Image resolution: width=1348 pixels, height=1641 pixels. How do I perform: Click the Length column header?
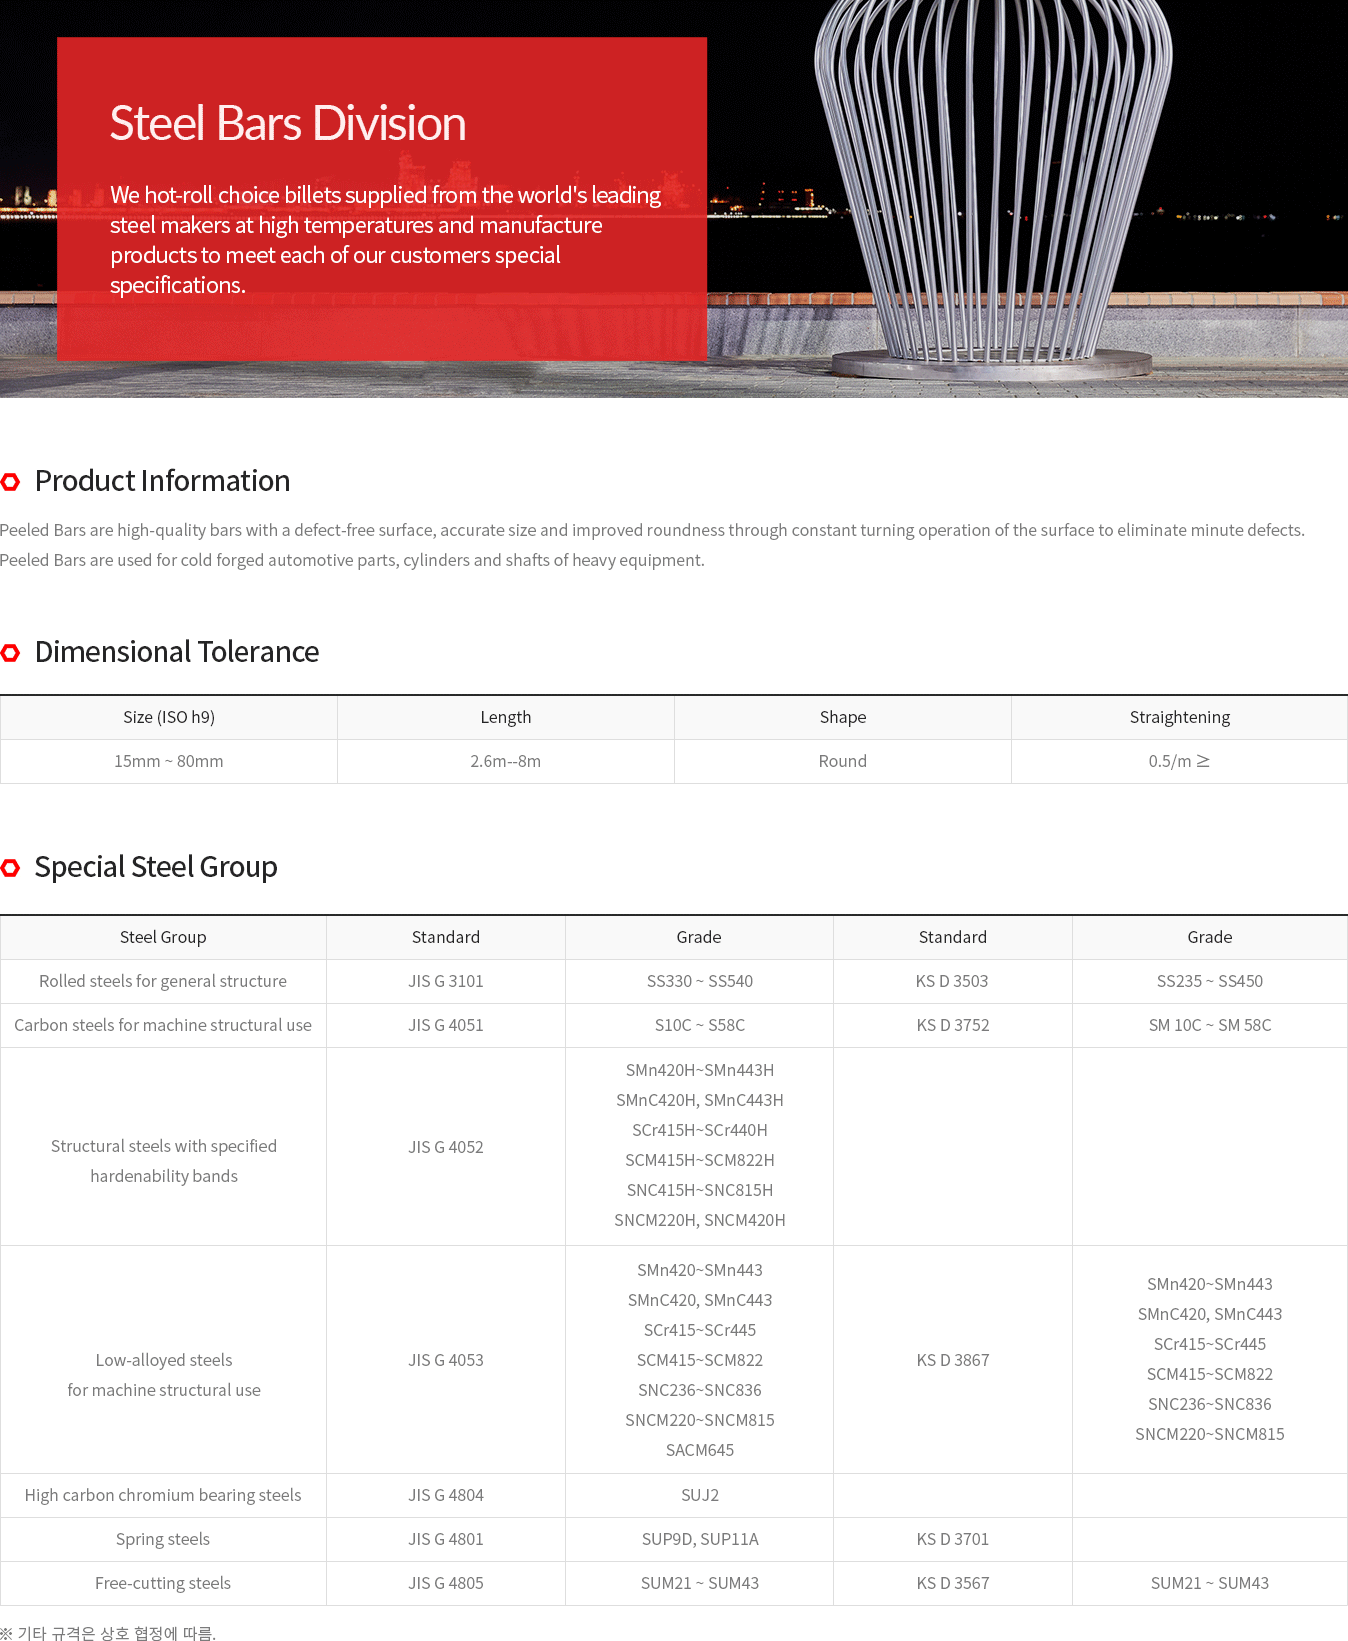point(506,717)
